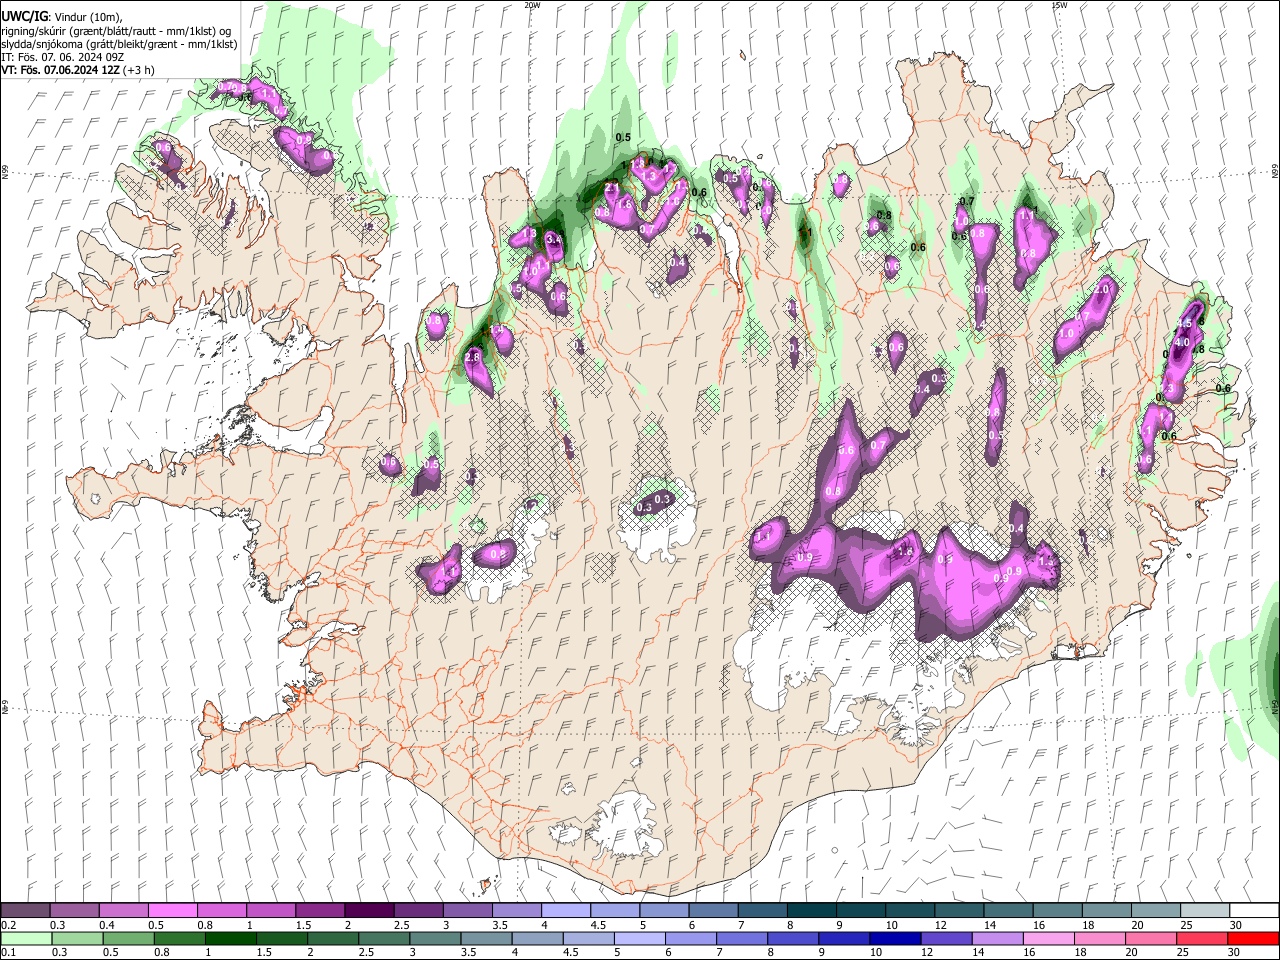Click the 'rigning/skúrir' legend description line
This screenshot has width=1280, height=960.
(115, 31)
